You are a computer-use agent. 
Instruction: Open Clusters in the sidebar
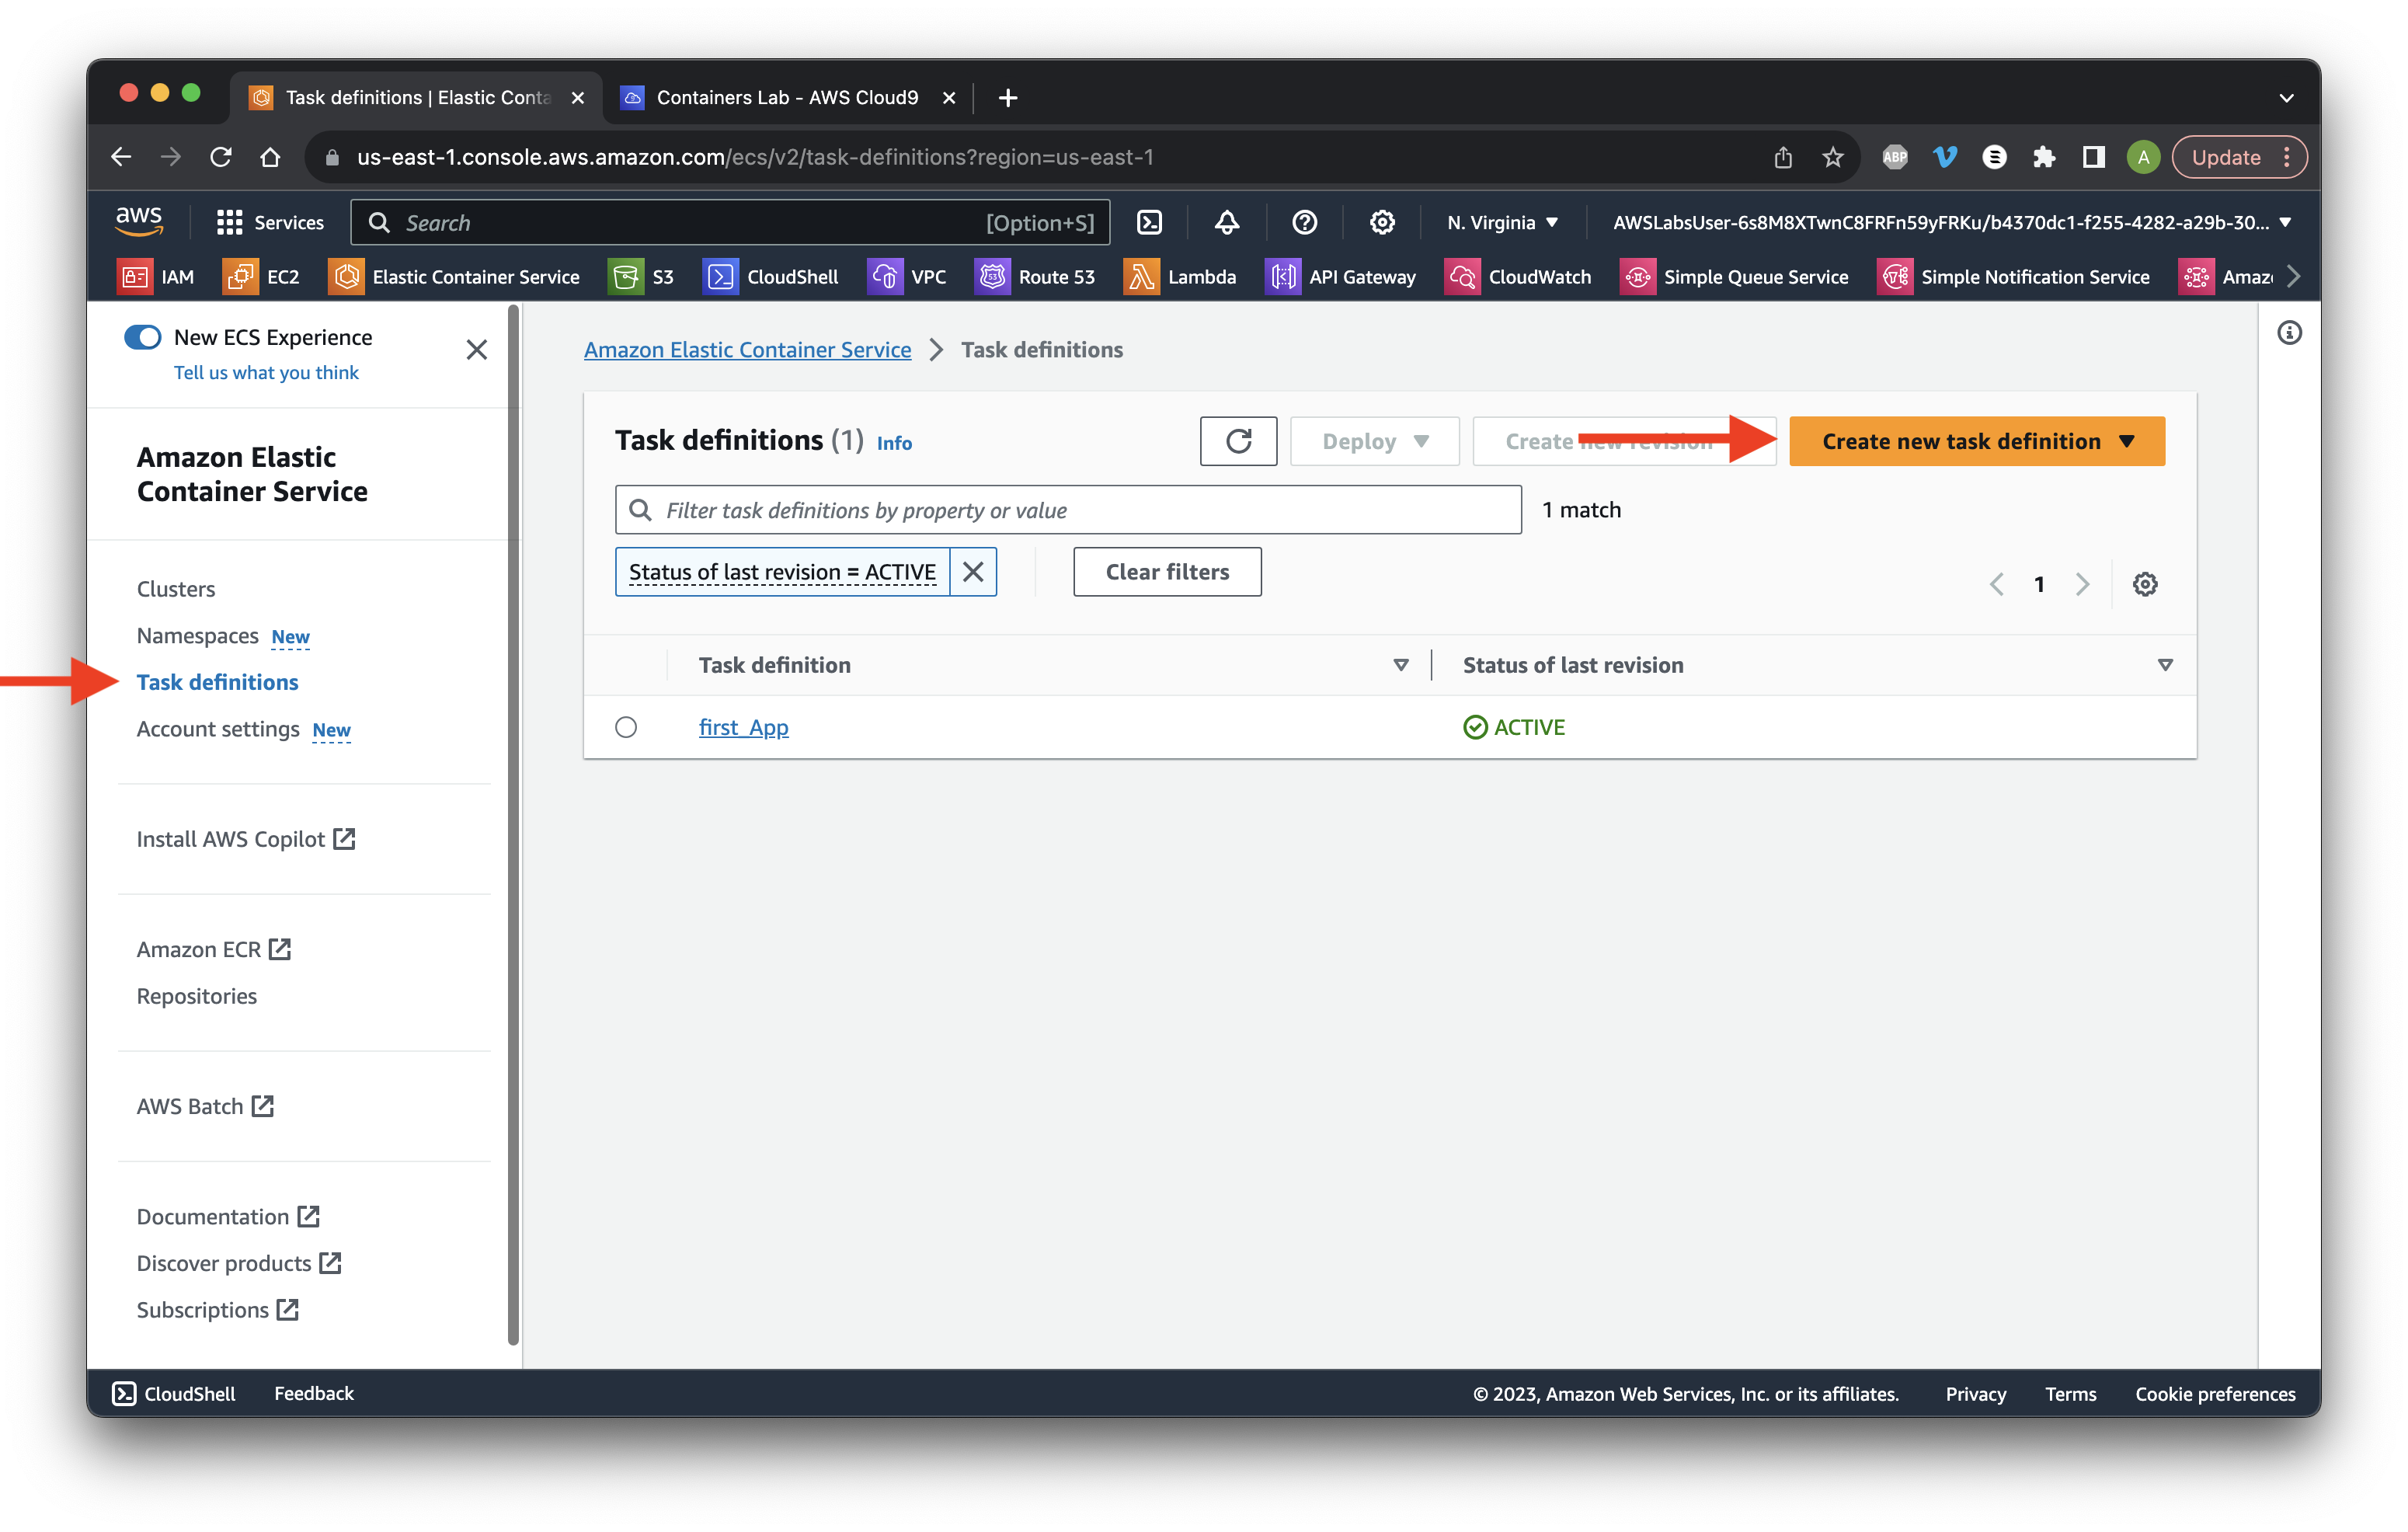tap(176, 589)
